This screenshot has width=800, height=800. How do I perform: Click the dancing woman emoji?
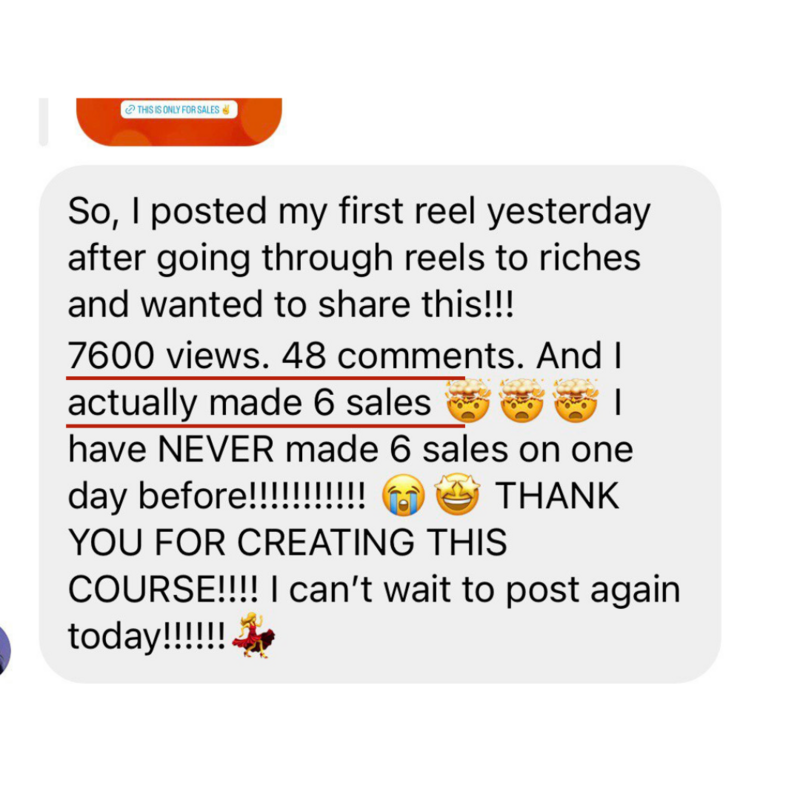pos(254,635)
